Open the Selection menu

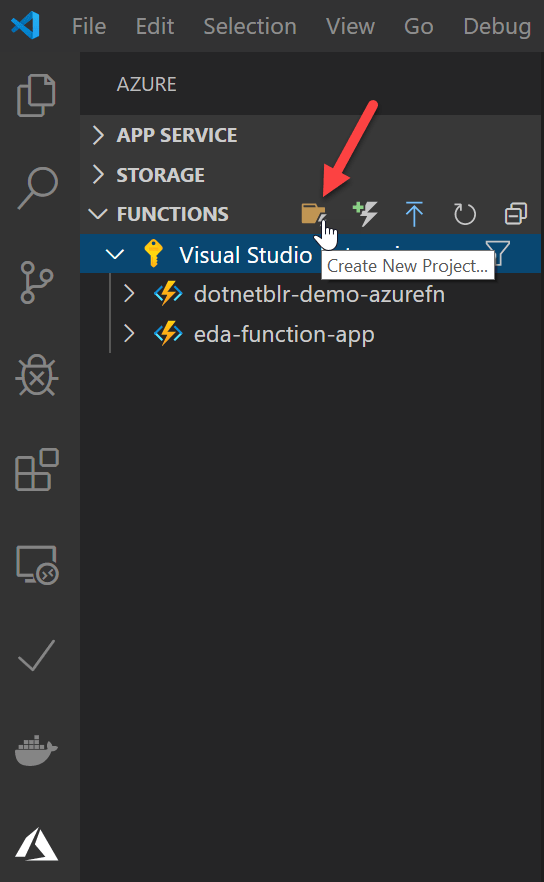pos(250,26)
